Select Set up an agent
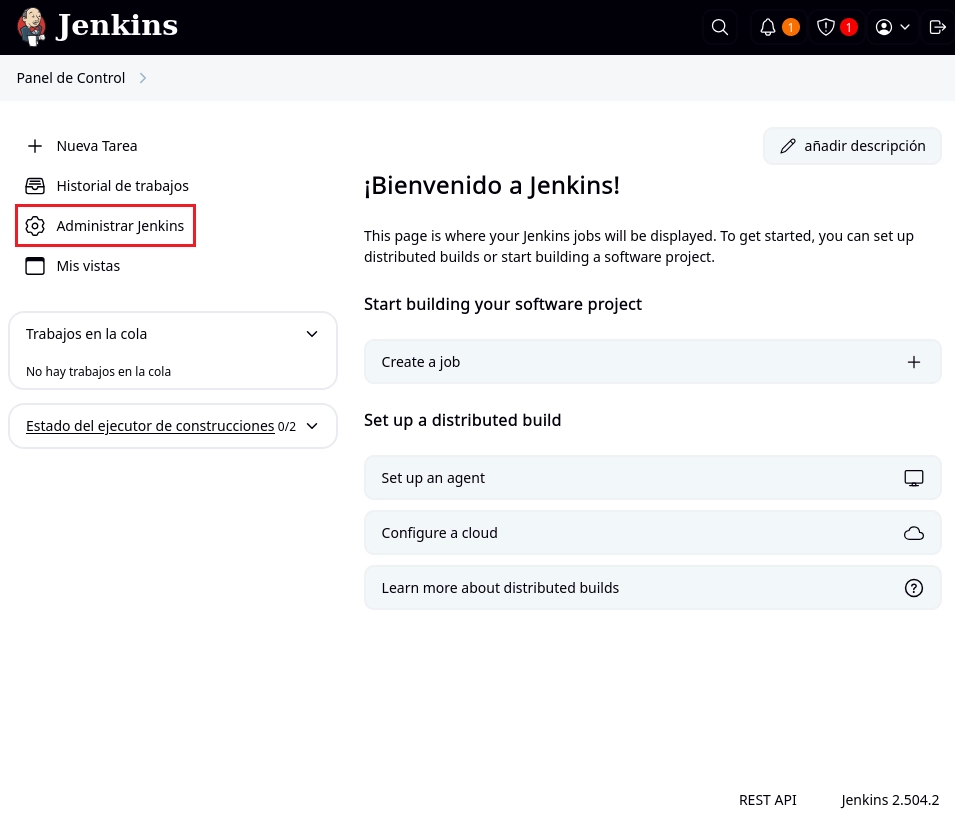 (x=652, y=478)
